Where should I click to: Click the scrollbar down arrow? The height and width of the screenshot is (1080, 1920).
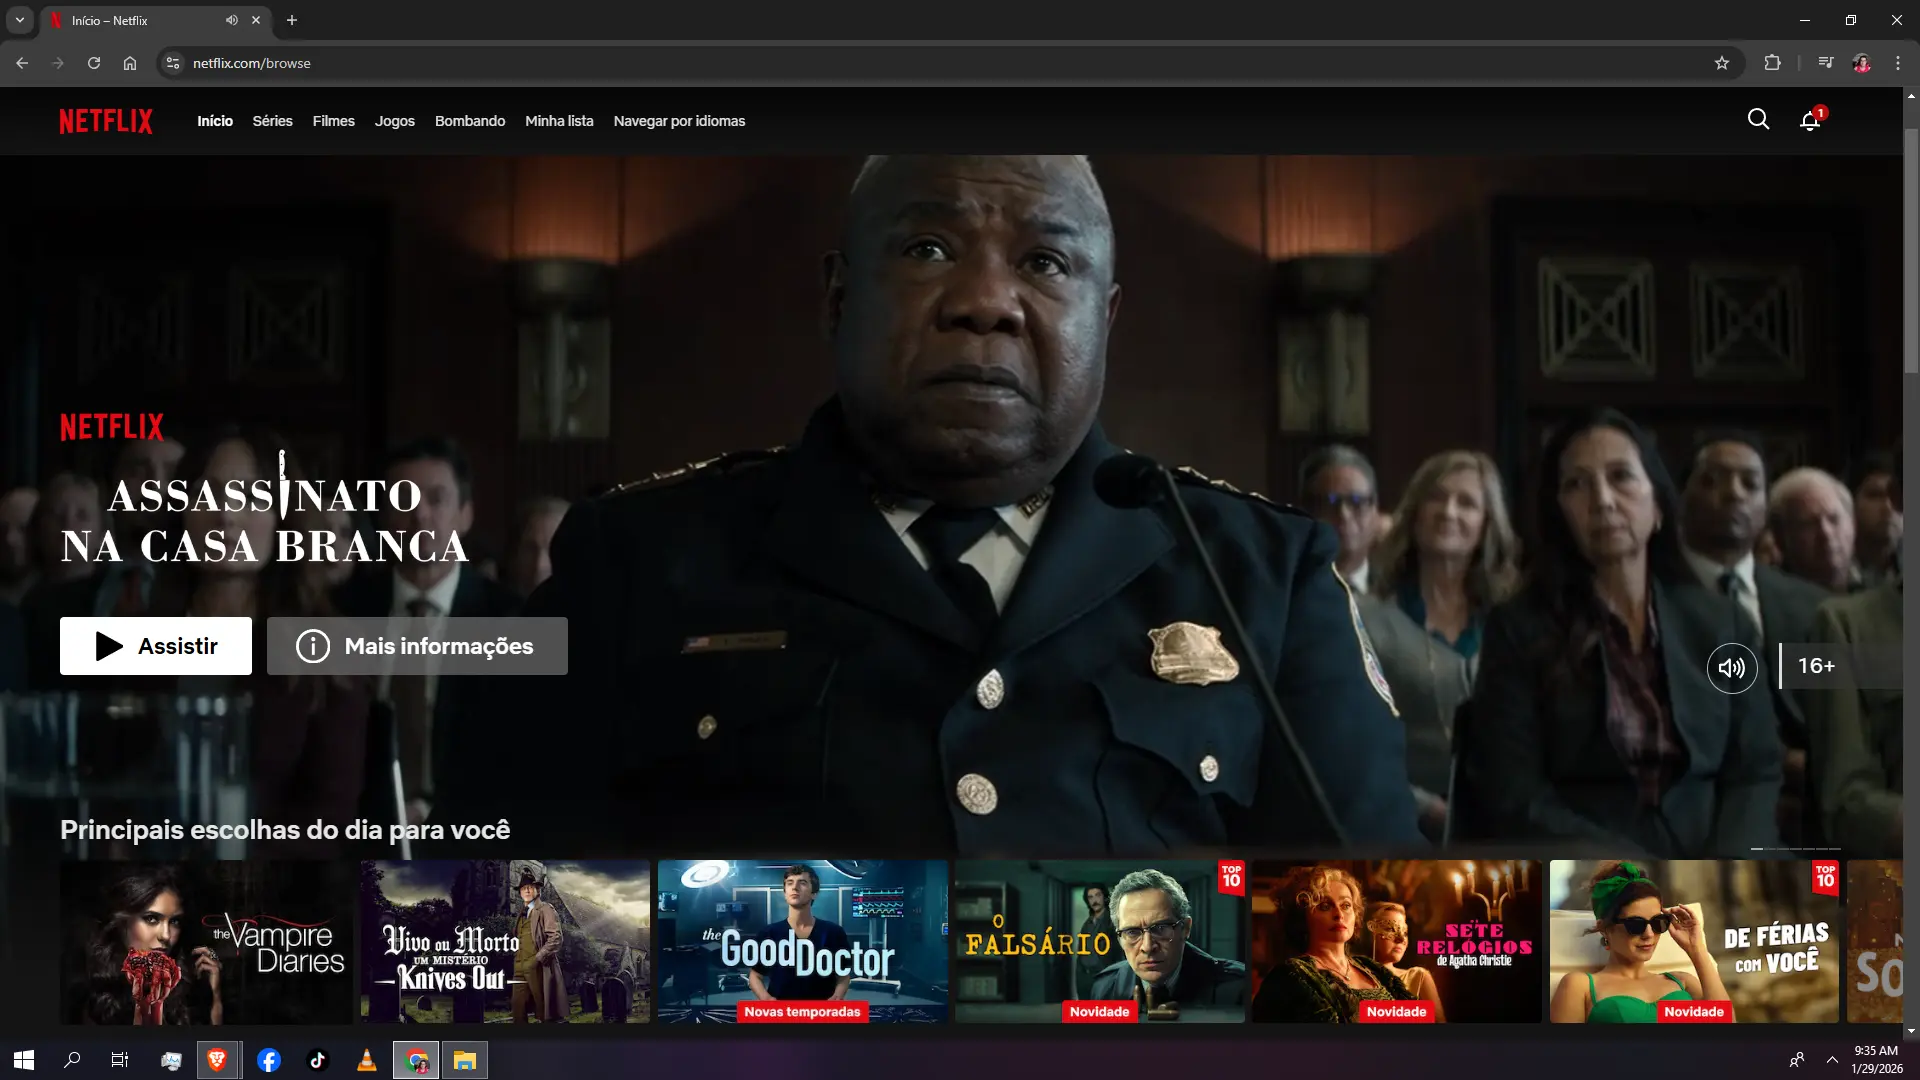pyautogui.click(x=1911, y=1031)
